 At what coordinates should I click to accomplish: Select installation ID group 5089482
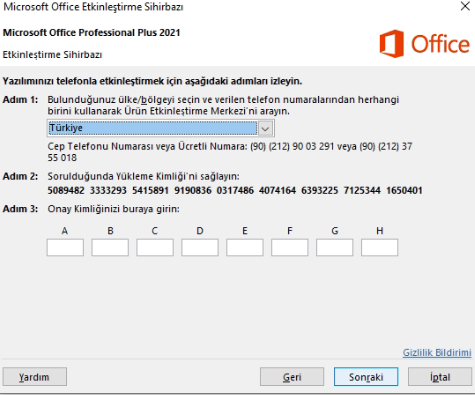pyautogui.click(x=66, y=191)
